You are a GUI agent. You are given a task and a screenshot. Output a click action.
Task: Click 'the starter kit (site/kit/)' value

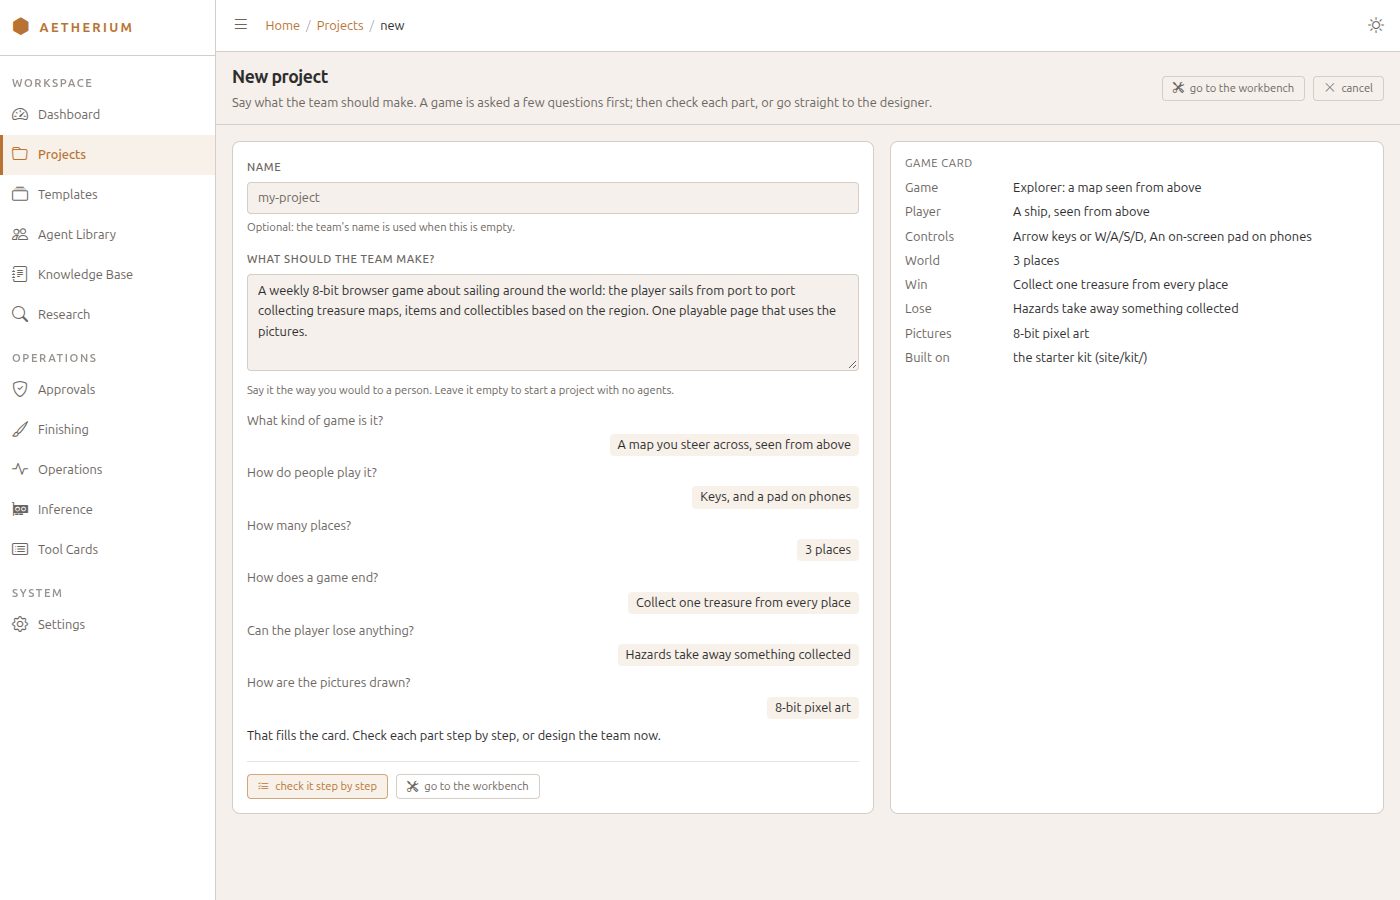coord(1080,358)
